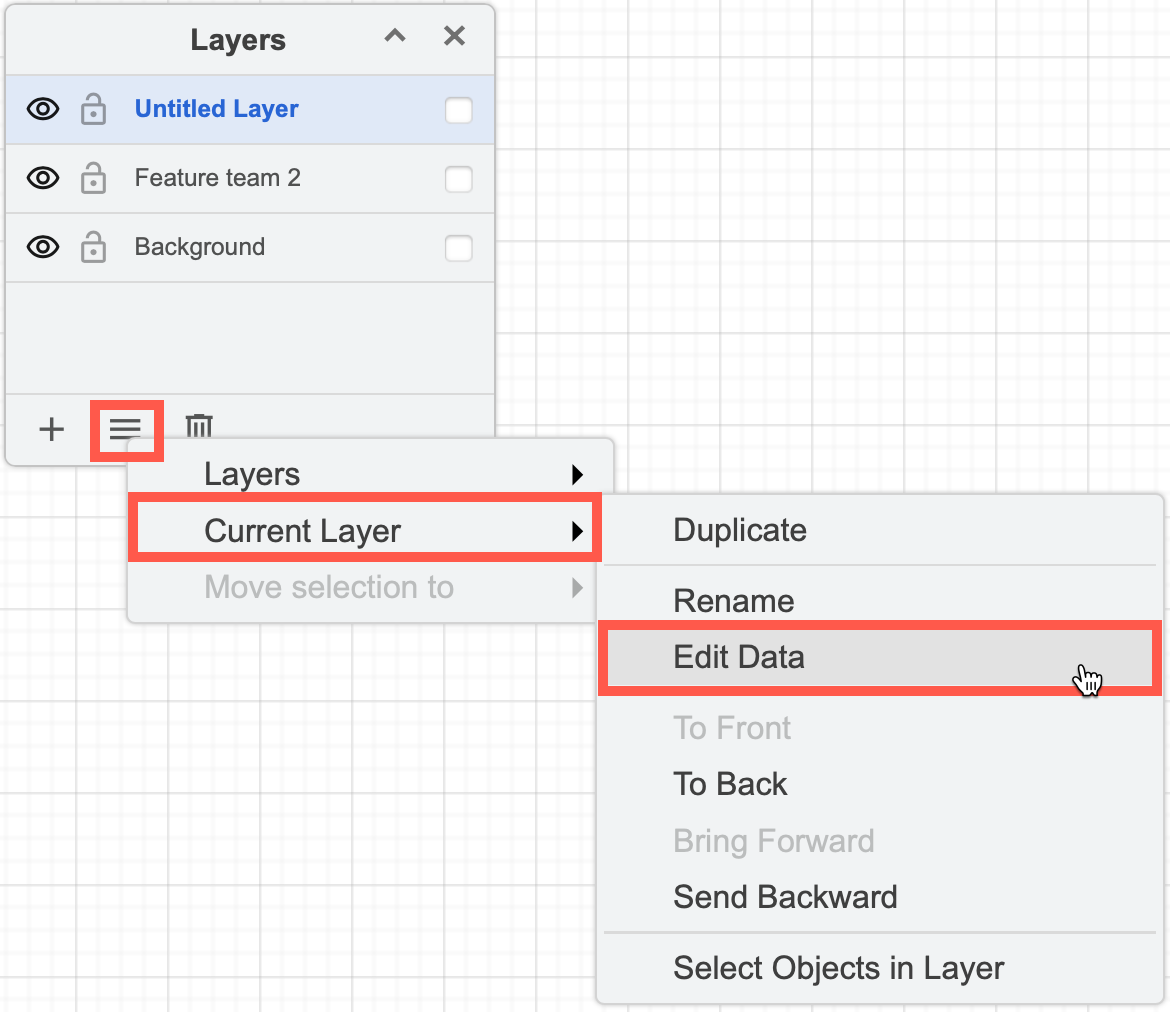Check the checkbox next to Untitled Layer

458,111
